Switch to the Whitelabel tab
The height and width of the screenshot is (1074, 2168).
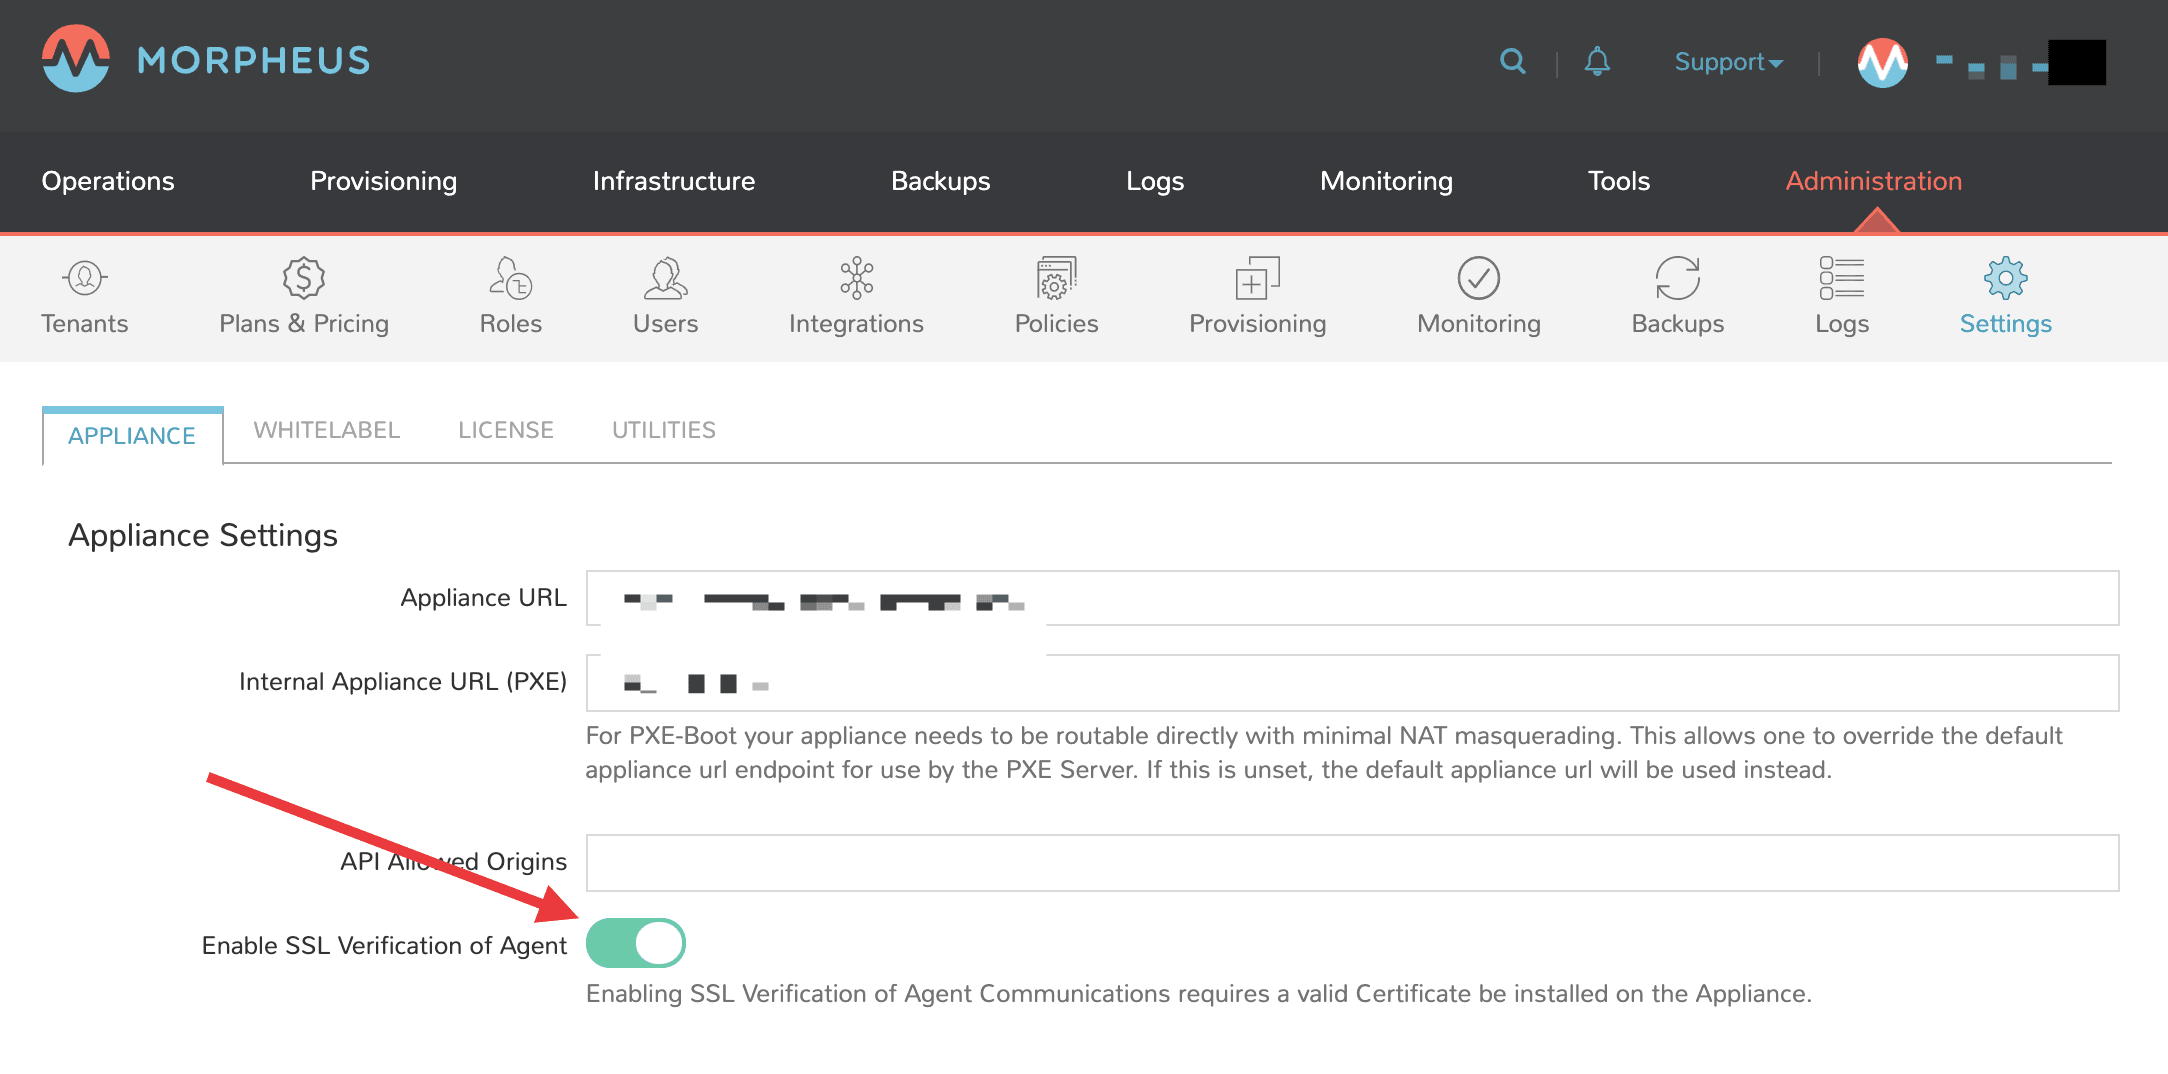click(x=327, y=430)
